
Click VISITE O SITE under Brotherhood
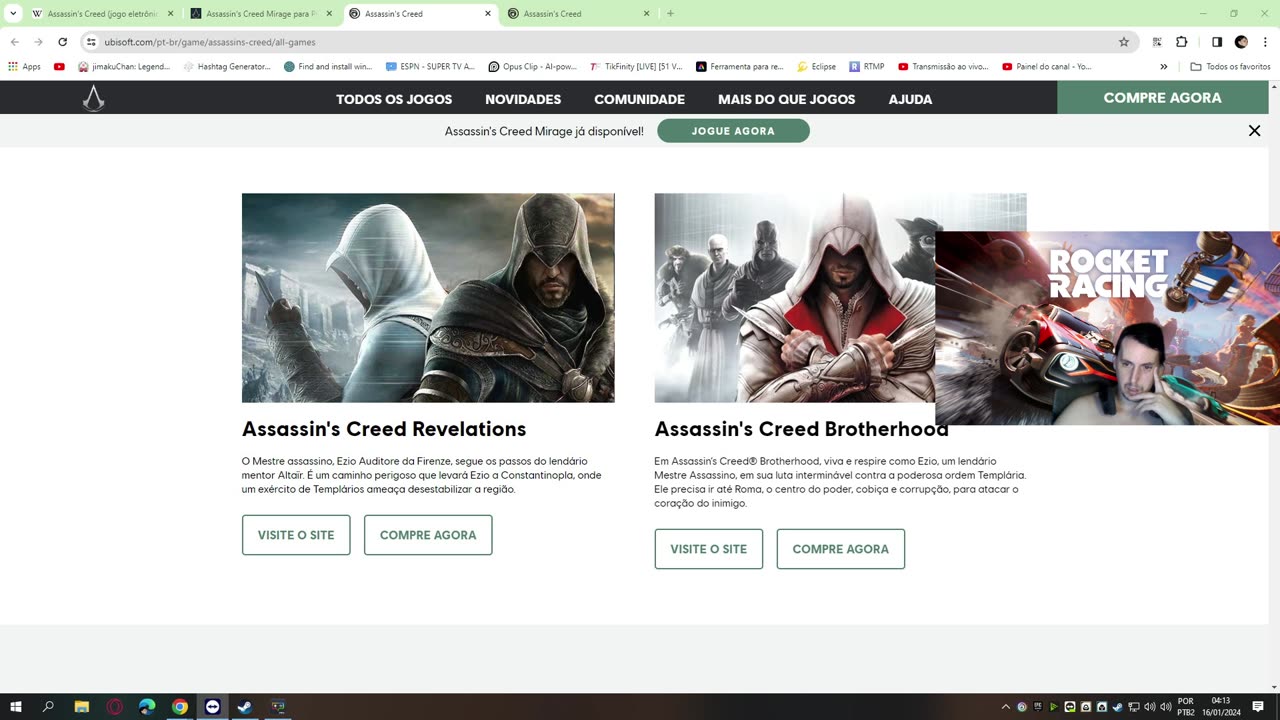pyautogui.click(x=708, y=549)
